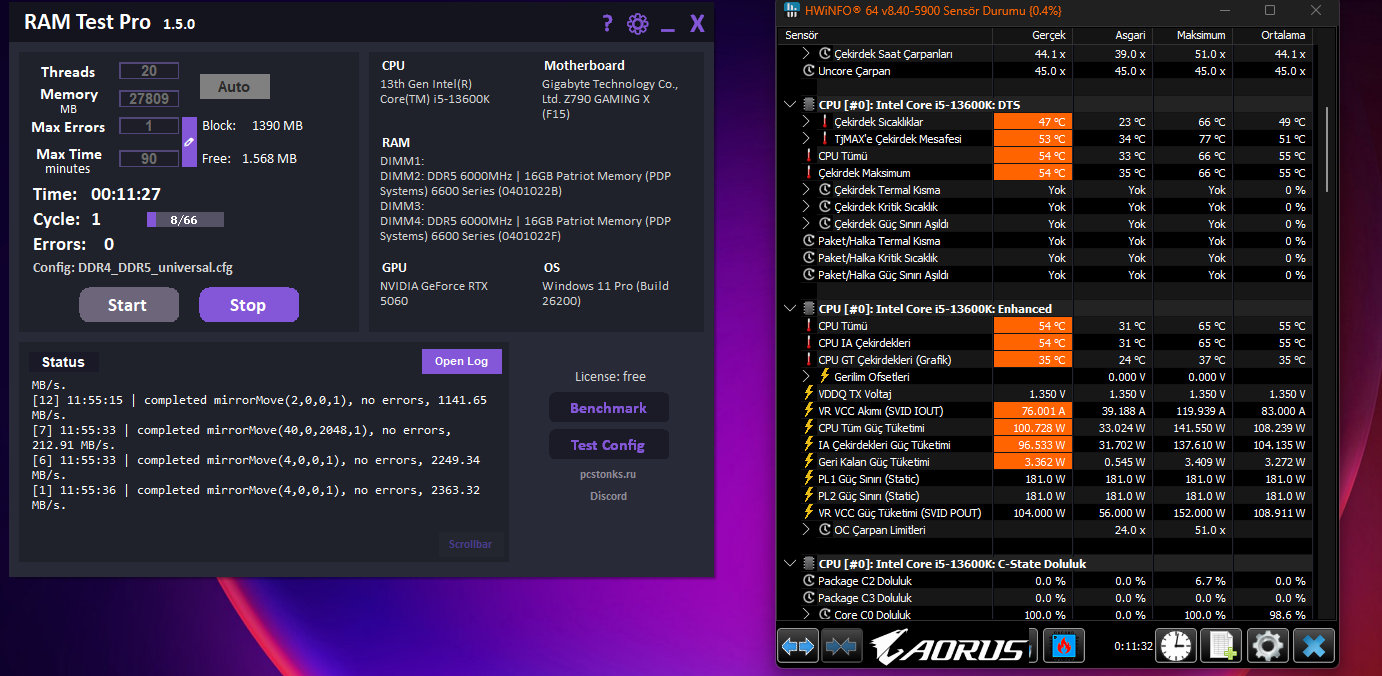
Task: Expand the OC Çarpan Limitleri row
Action: pyautogui.click(x=807, y=530)
